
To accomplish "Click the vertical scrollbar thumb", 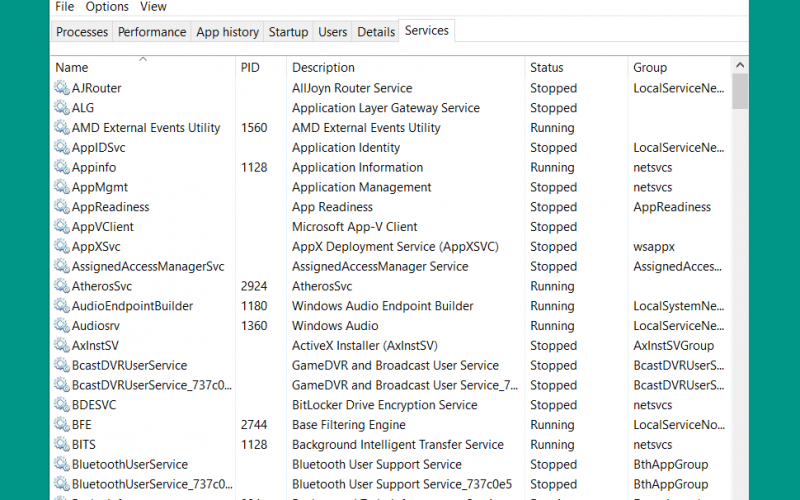I will coord(740,91).
